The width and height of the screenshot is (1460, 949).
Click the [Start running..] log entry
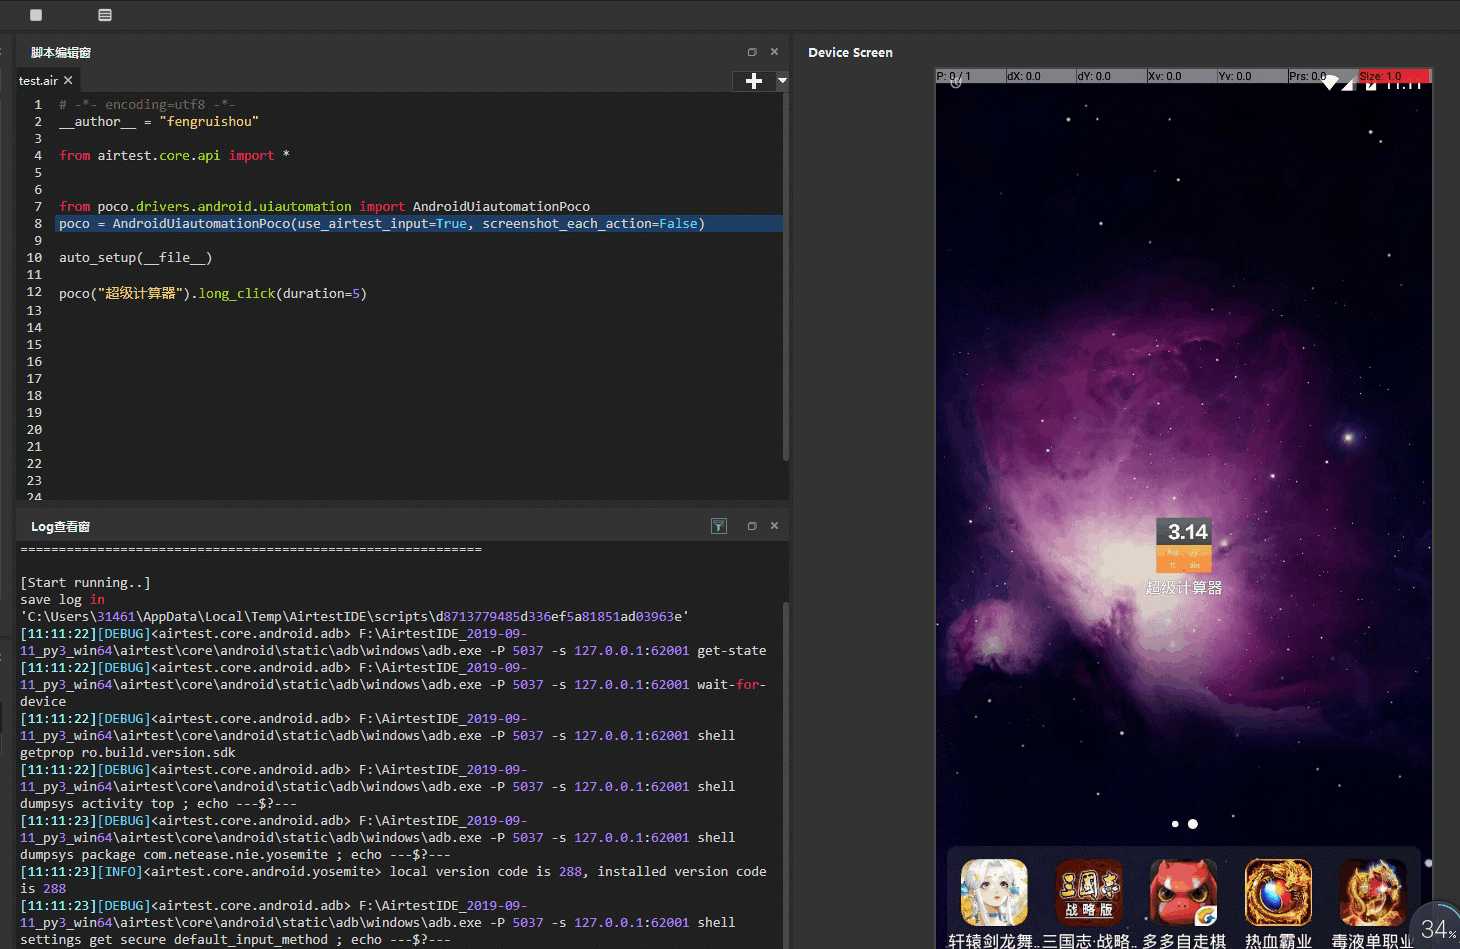point(85,583)
